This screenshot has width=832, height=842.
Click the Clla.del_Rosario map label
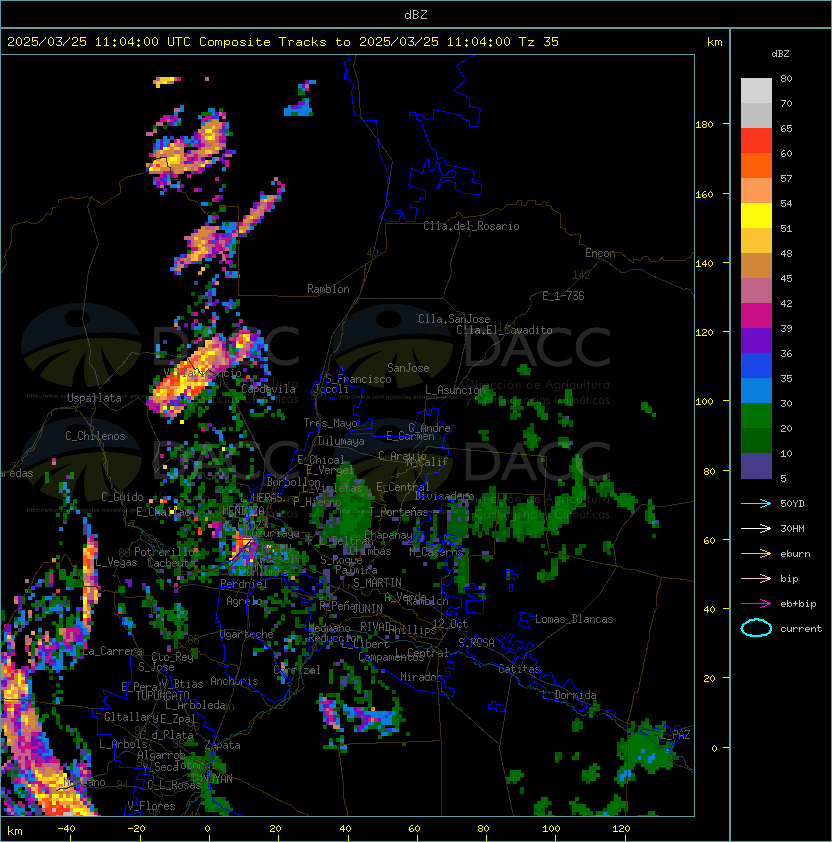[x=471, y=226]
